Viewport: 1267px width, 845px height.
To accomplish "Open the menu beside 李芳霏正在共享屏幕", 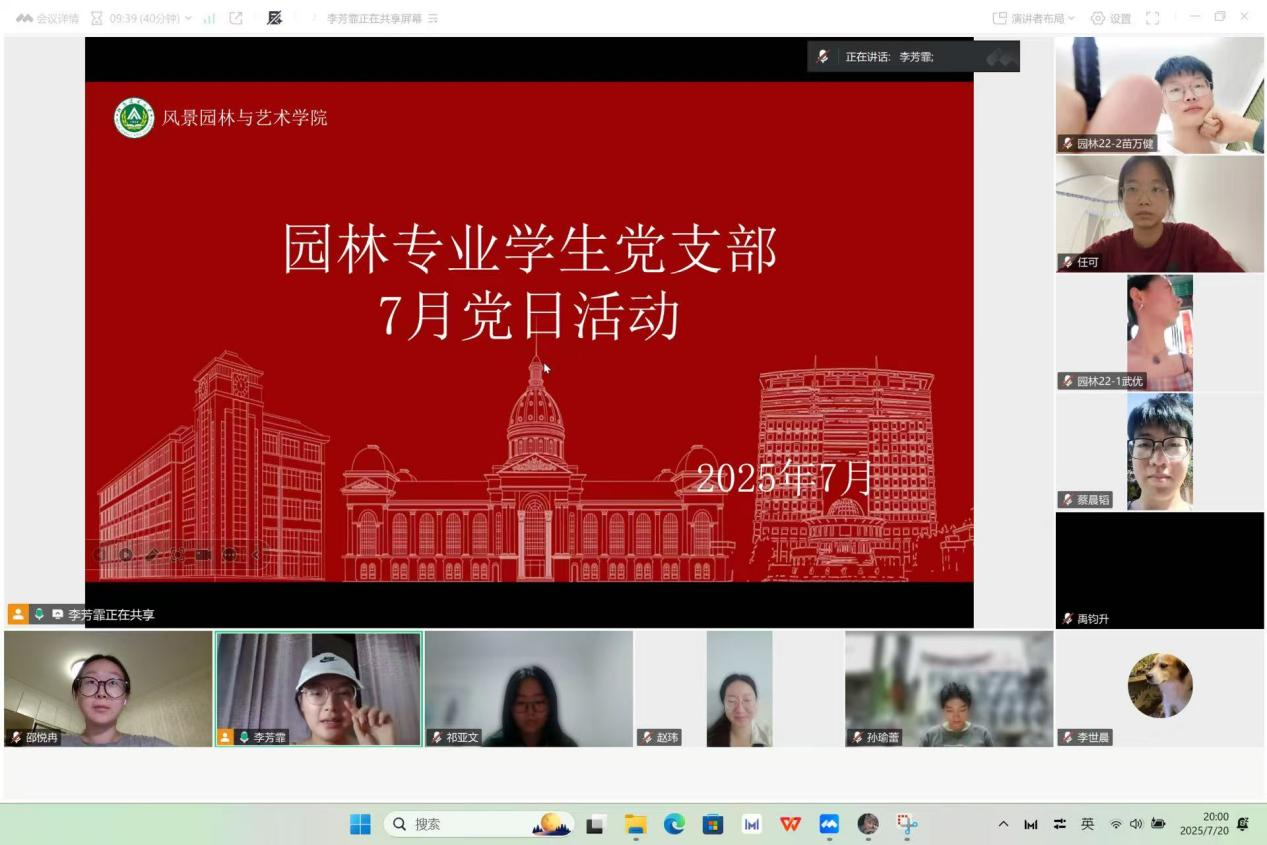I will 433,18.
